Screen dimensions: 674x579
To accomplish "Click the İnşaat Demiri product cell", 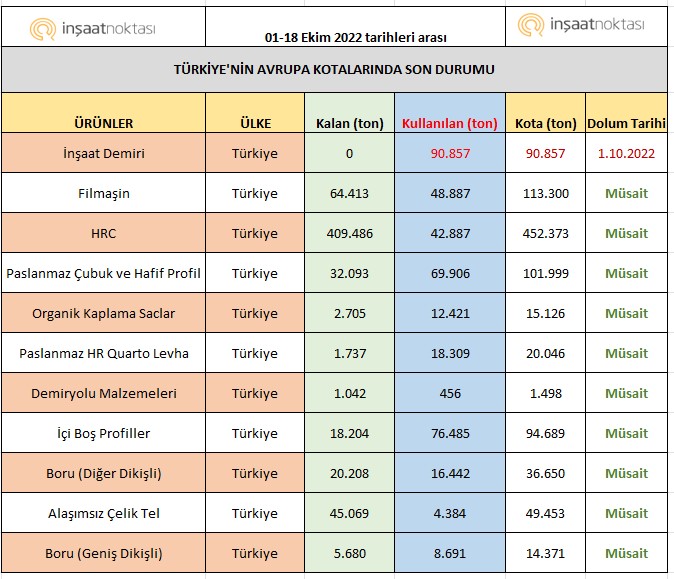I will [103, 153].
